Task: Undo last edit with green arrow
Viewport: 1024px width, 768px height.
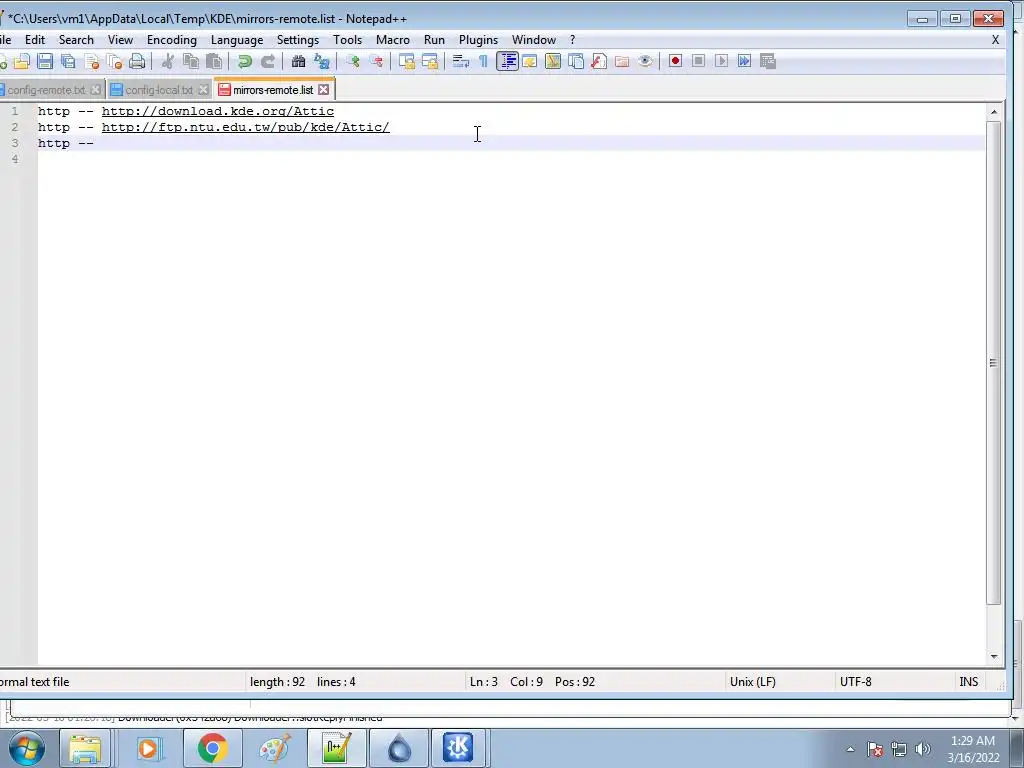Action: pos(245,61)
